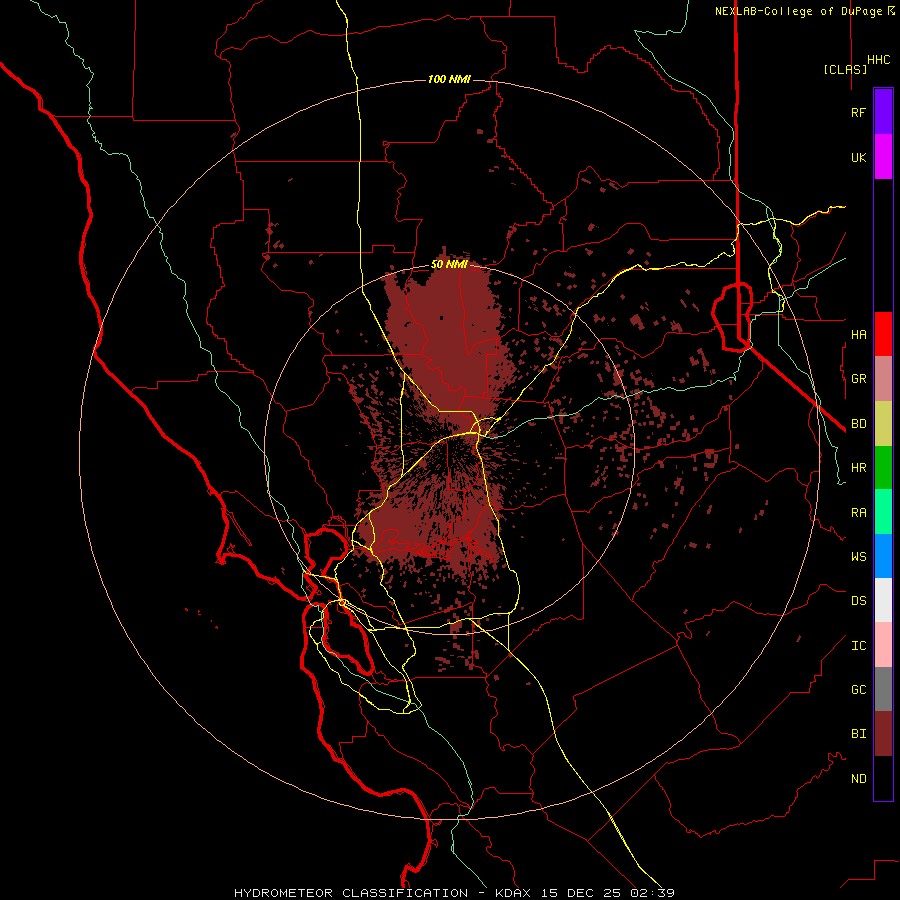
Task: Click the UK magenta color swatch
Action: pos(883,157)
